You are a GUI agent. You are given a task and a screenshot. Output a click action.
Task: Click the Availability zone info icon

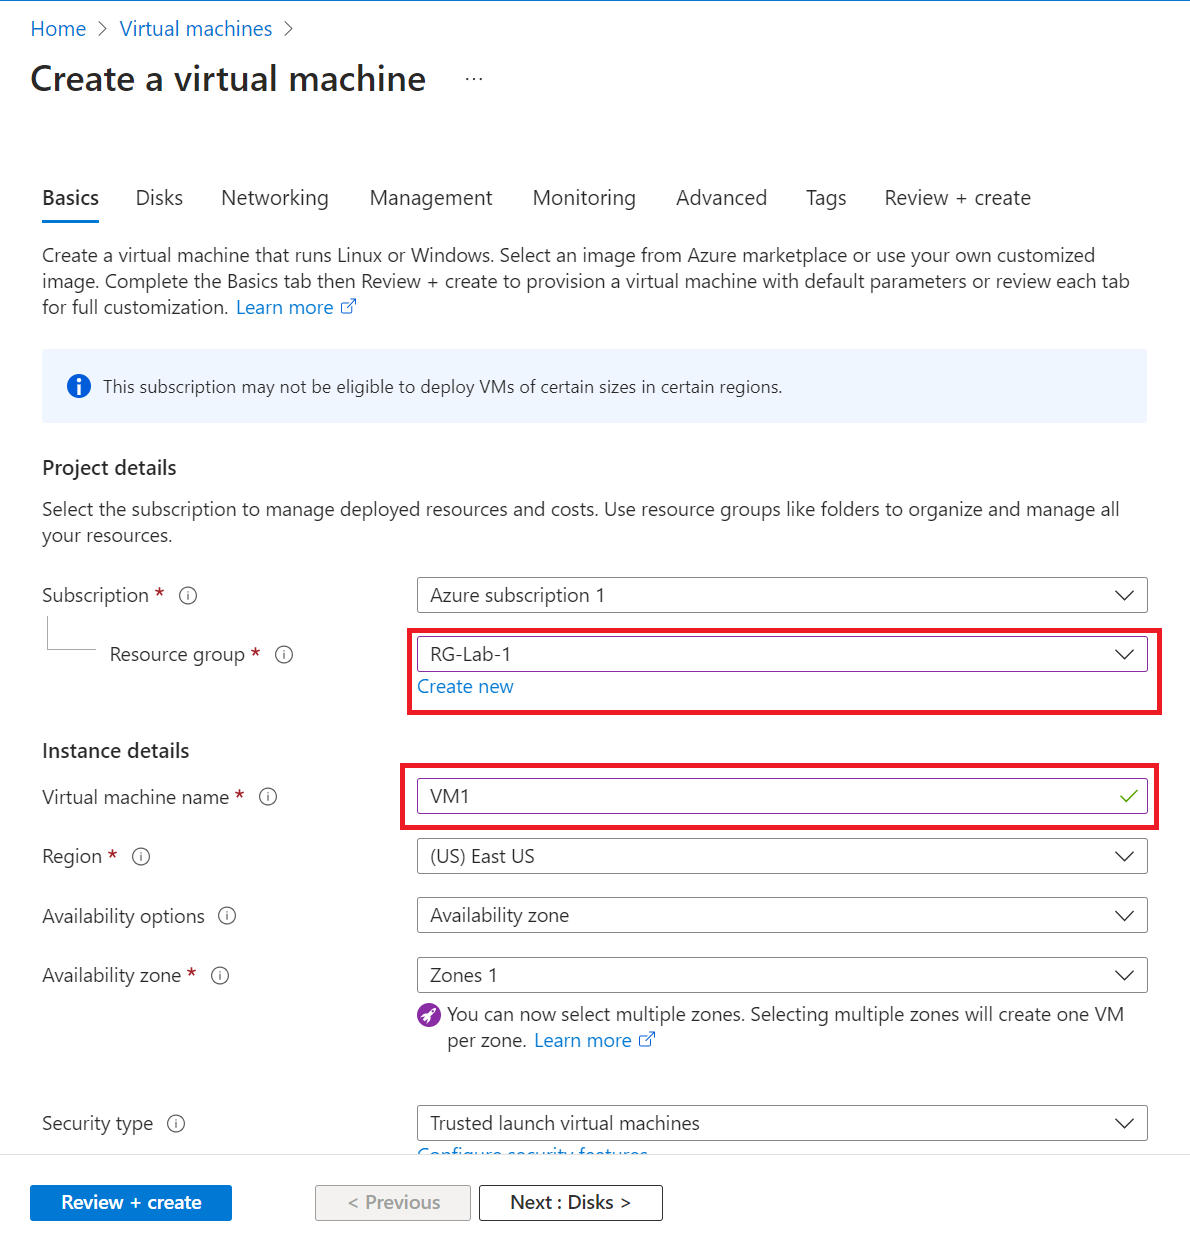[220, 975]
